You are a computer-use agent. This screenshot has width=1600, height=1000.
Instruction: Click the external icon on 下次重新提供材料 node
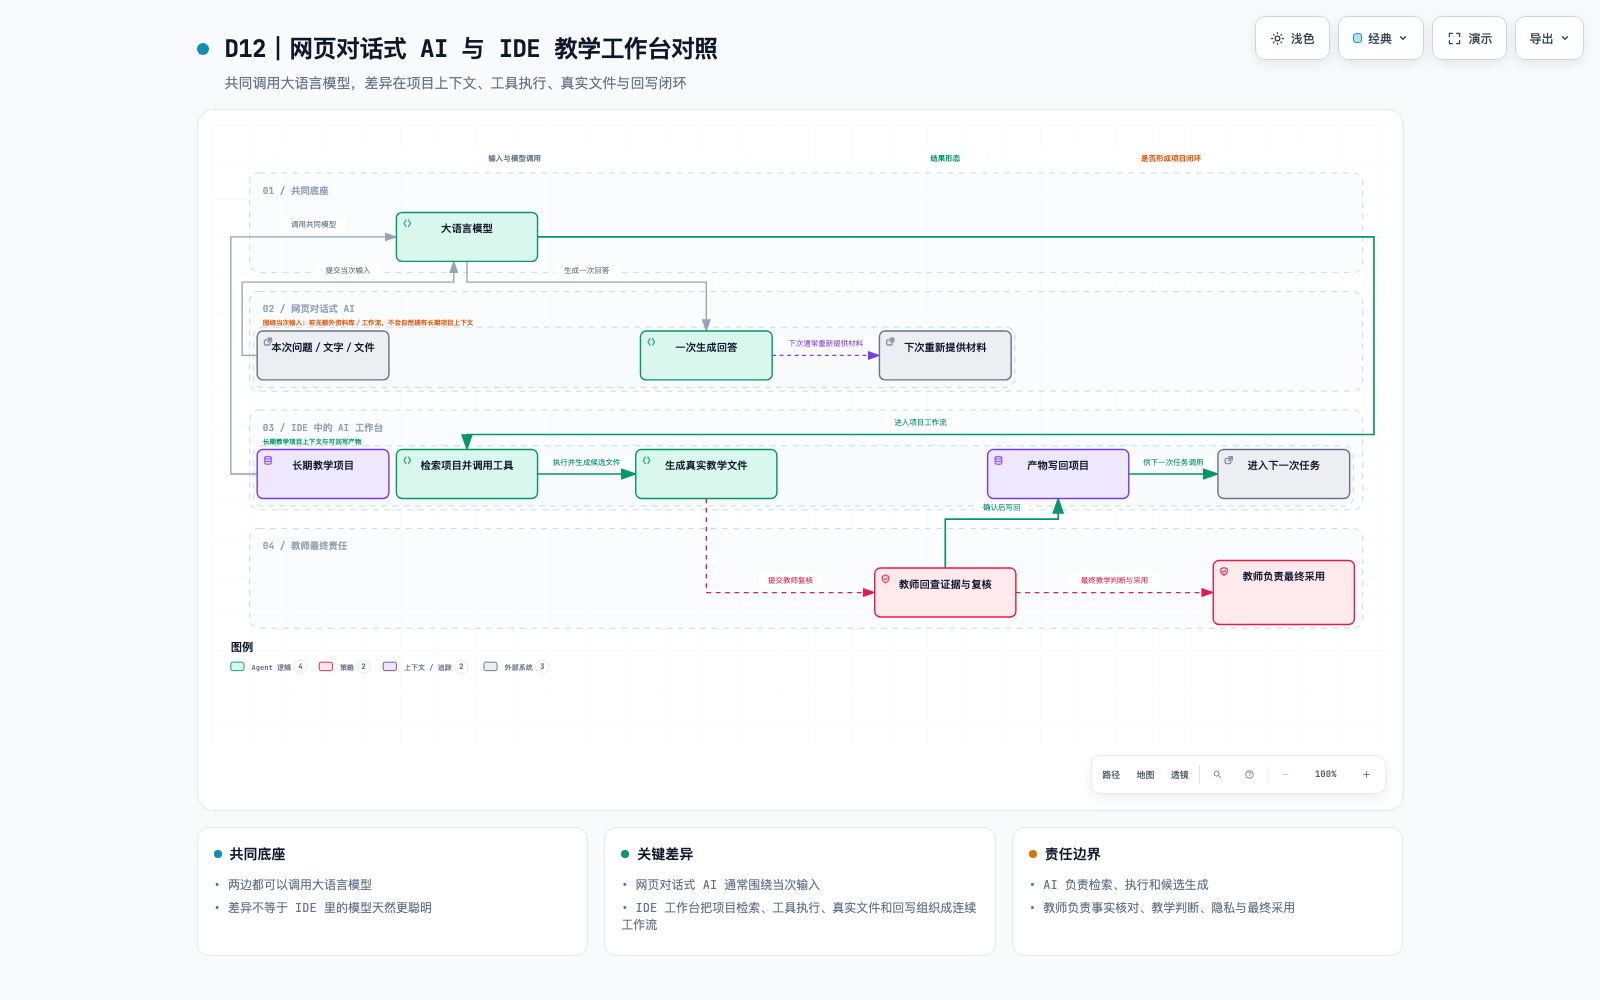pos(890,342)
